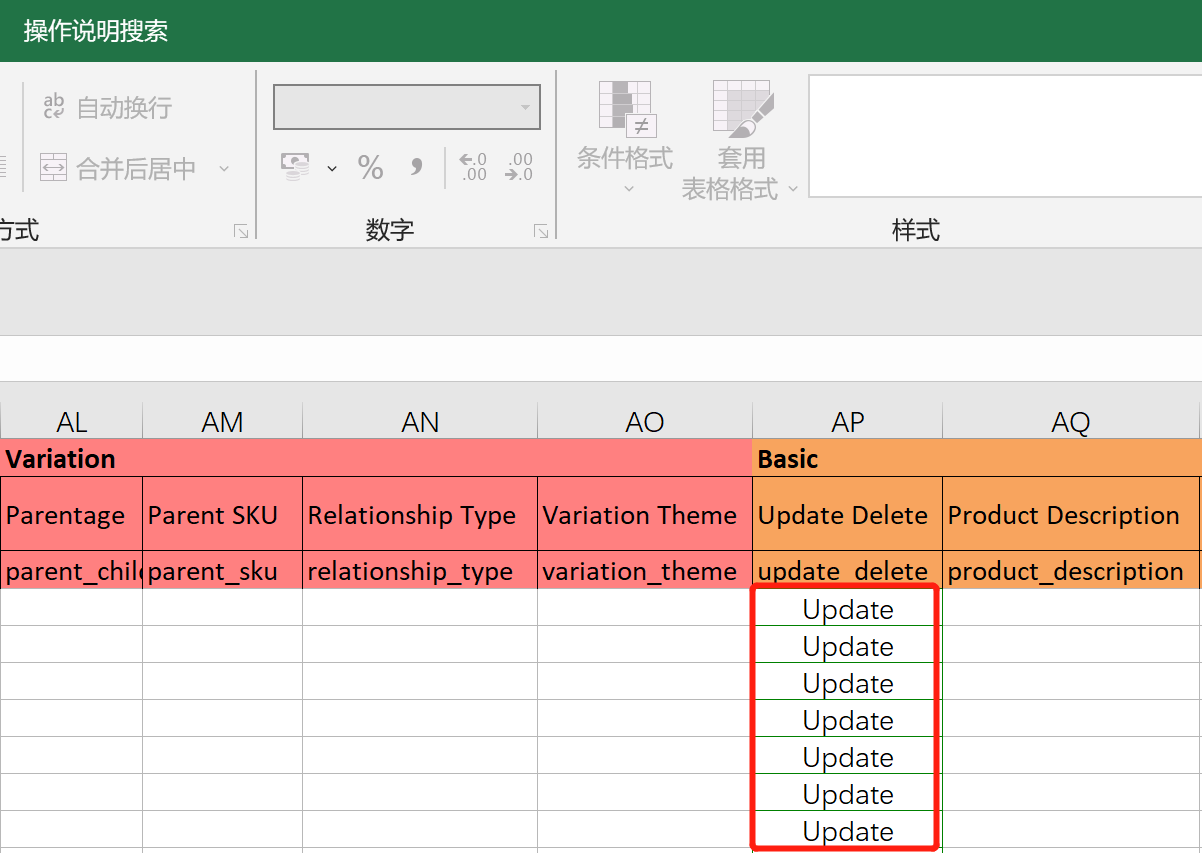Select the Relationship Type cell
Viewport: 1202px width, 853px height.
pyautogui.click(x=420, y=514)
